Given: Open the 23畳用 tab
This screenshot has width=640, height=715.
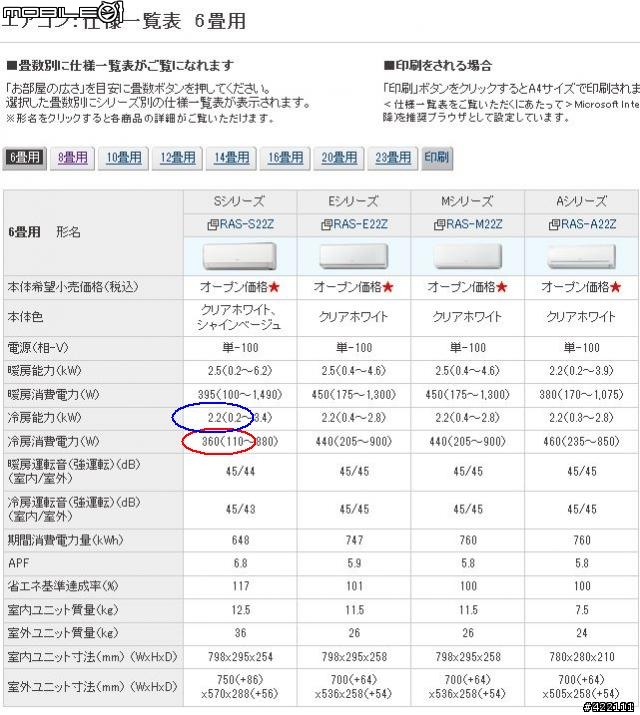Looking at the screenshot, I should click(392, 158).
